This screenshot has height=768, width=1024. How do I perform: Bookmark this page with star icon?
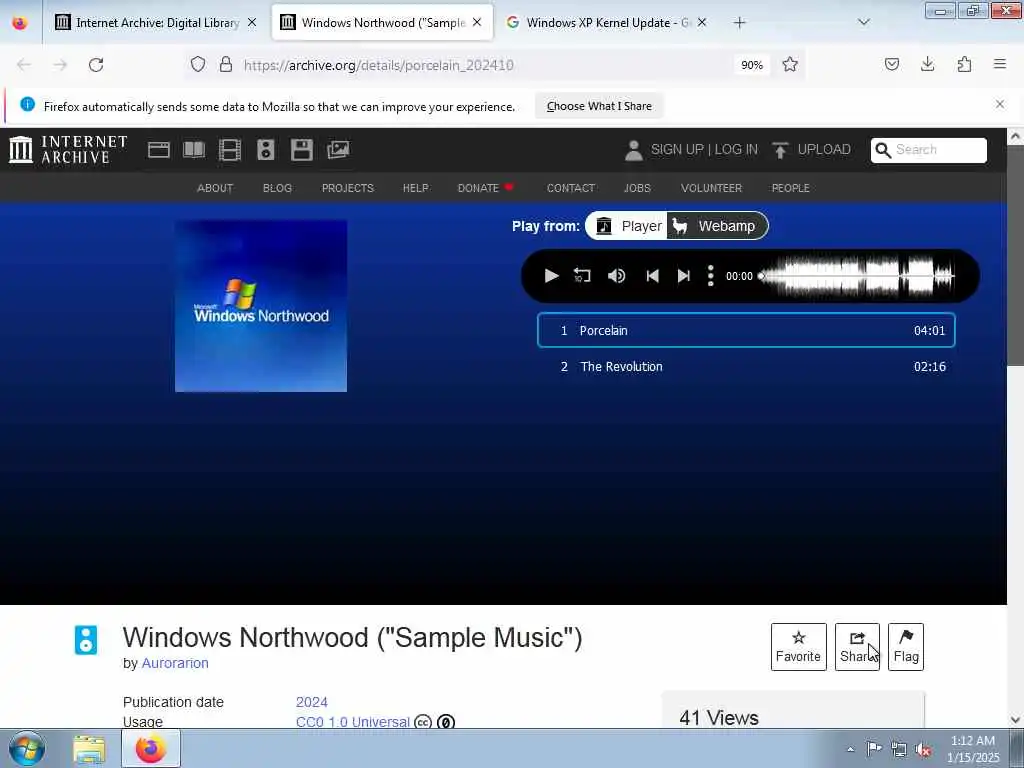coord(790,64)
